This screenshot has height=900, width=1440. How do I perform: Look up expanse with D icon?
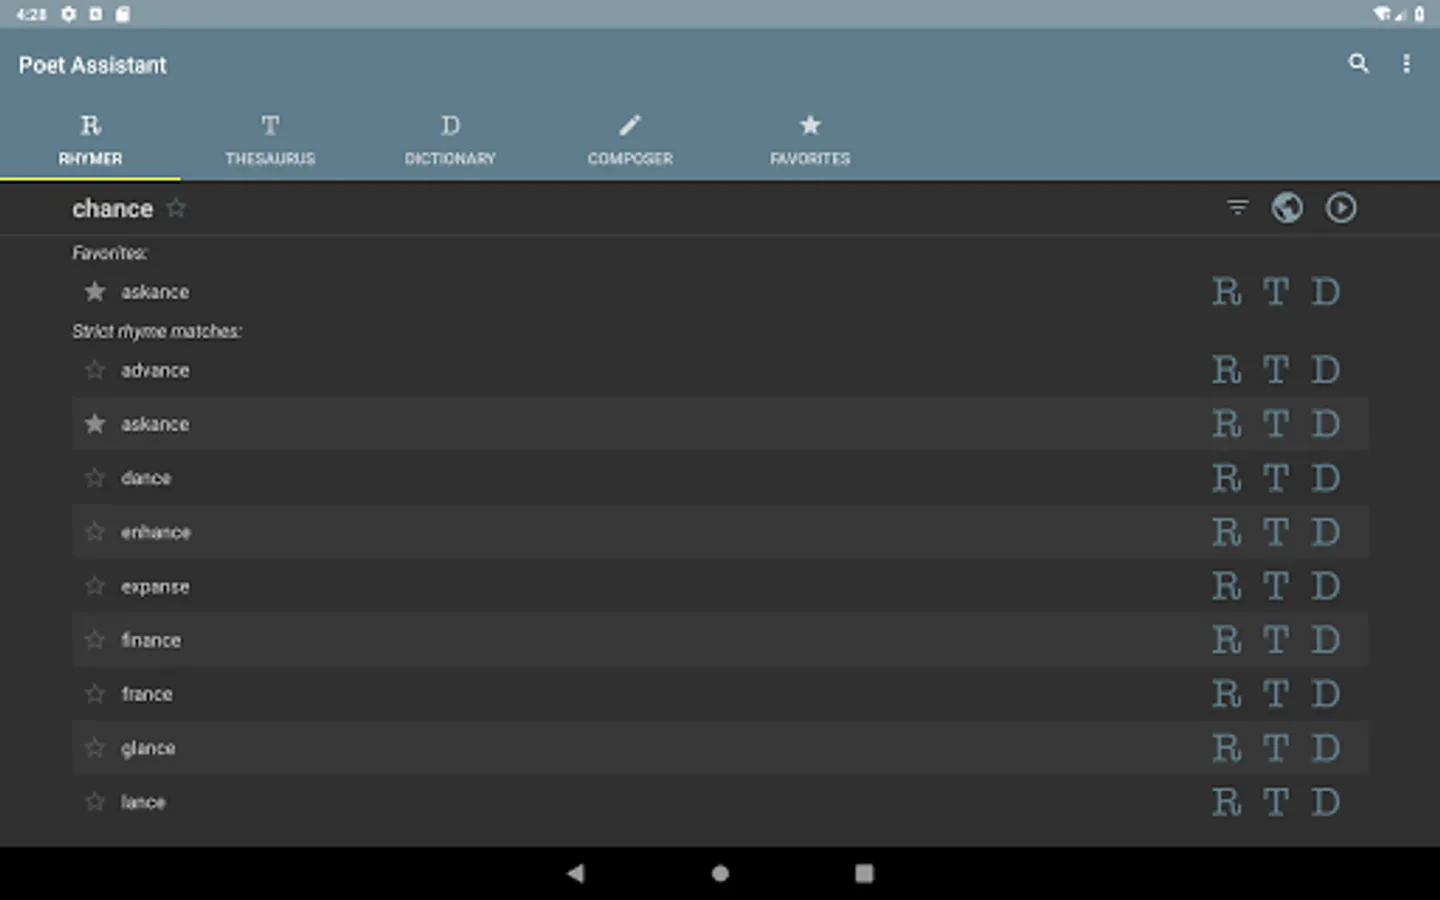click(x=1326, y=586)
